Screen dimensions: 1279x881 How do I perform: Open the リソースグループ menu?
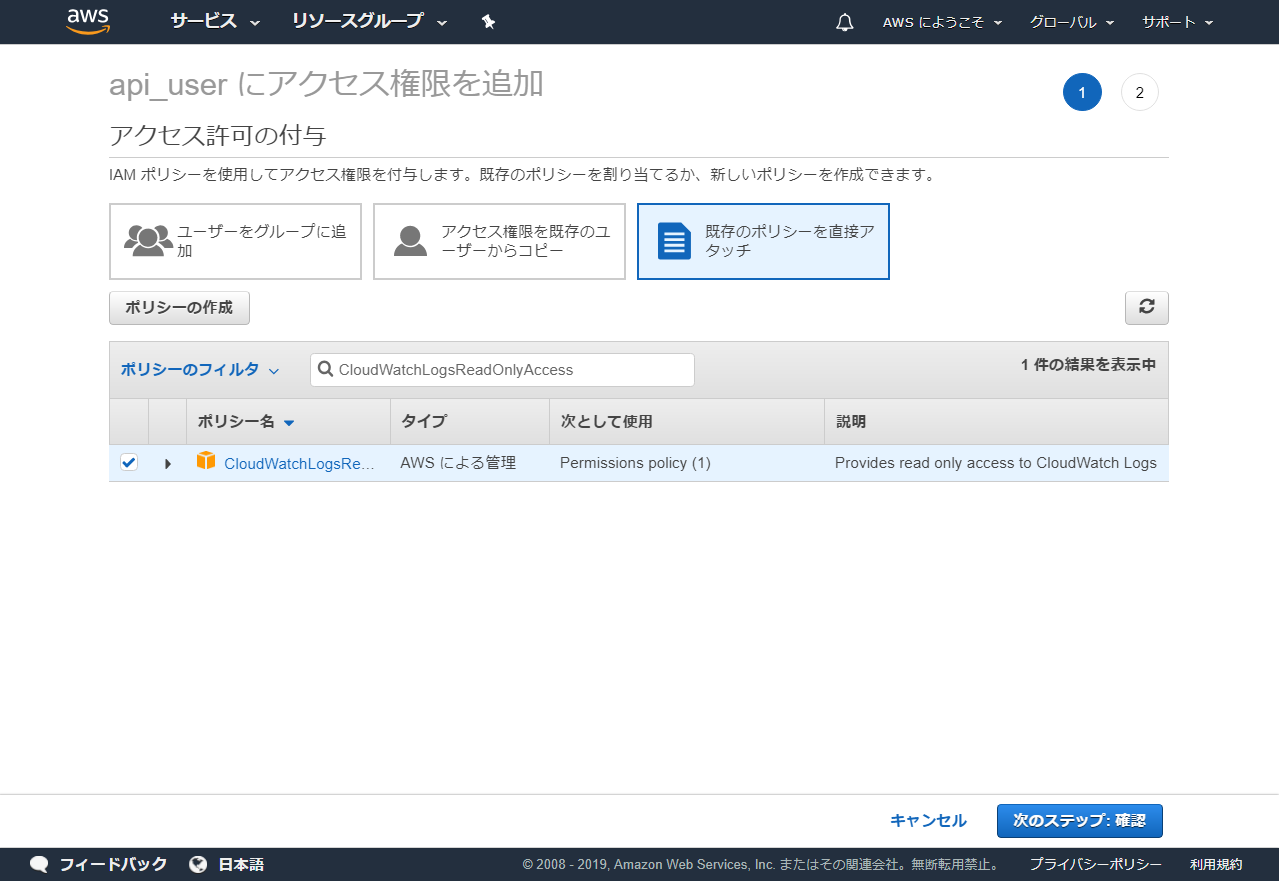point(369,21)
